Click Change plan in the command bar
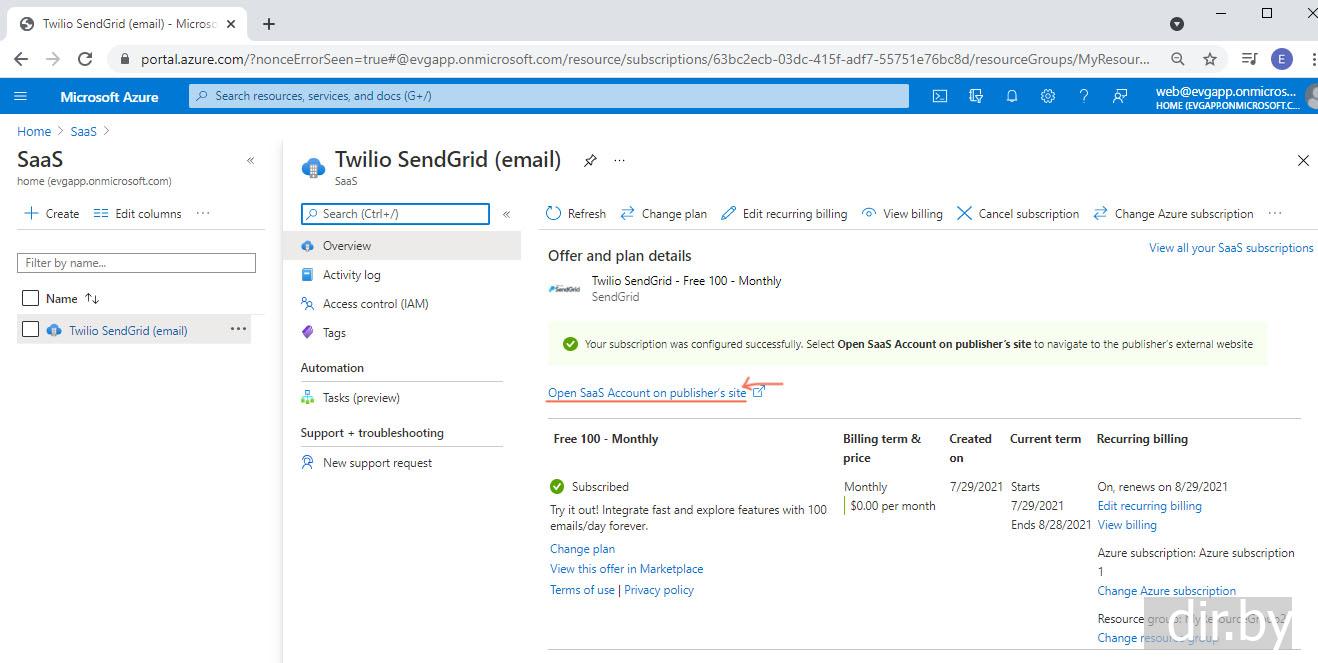The height and width of the screenshot is (663, 1318). [x=663, y=214]
